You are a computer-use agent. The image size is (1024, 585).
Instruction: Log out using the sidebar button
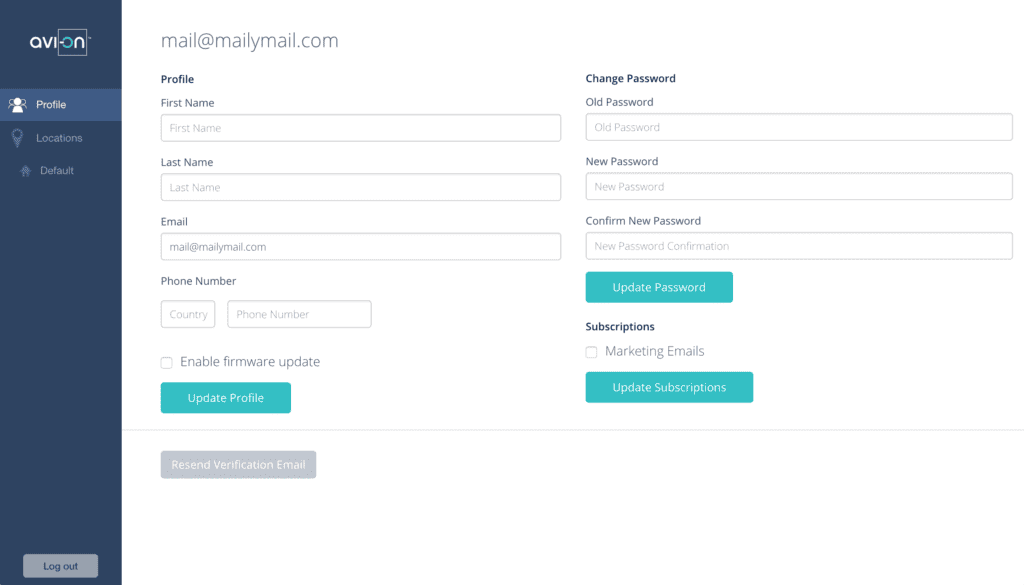60,566
